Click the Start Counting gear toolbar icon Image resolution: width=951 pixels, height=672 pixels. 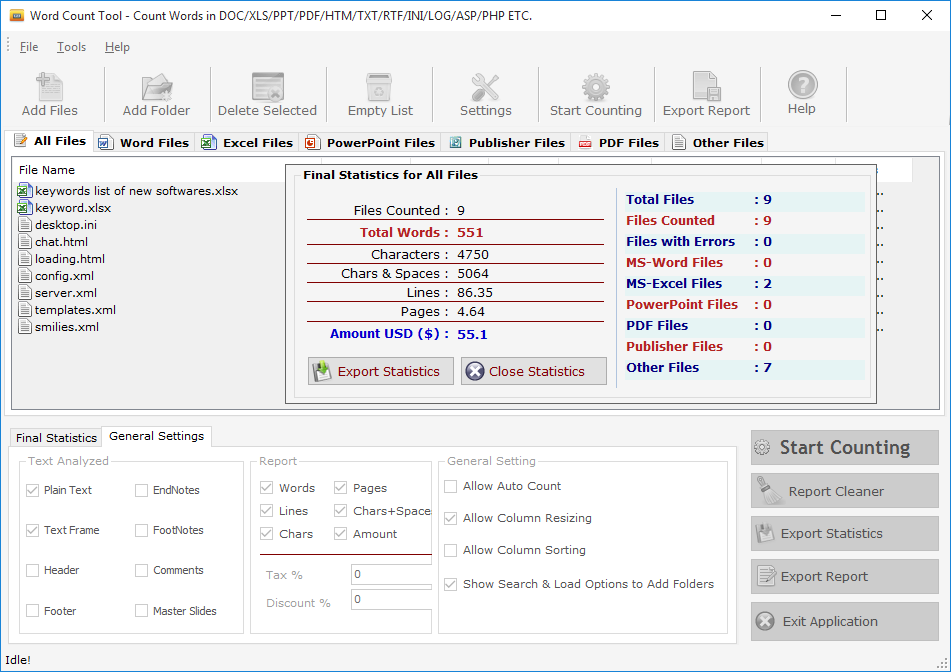pyautogui.click(x=596, y=87)
